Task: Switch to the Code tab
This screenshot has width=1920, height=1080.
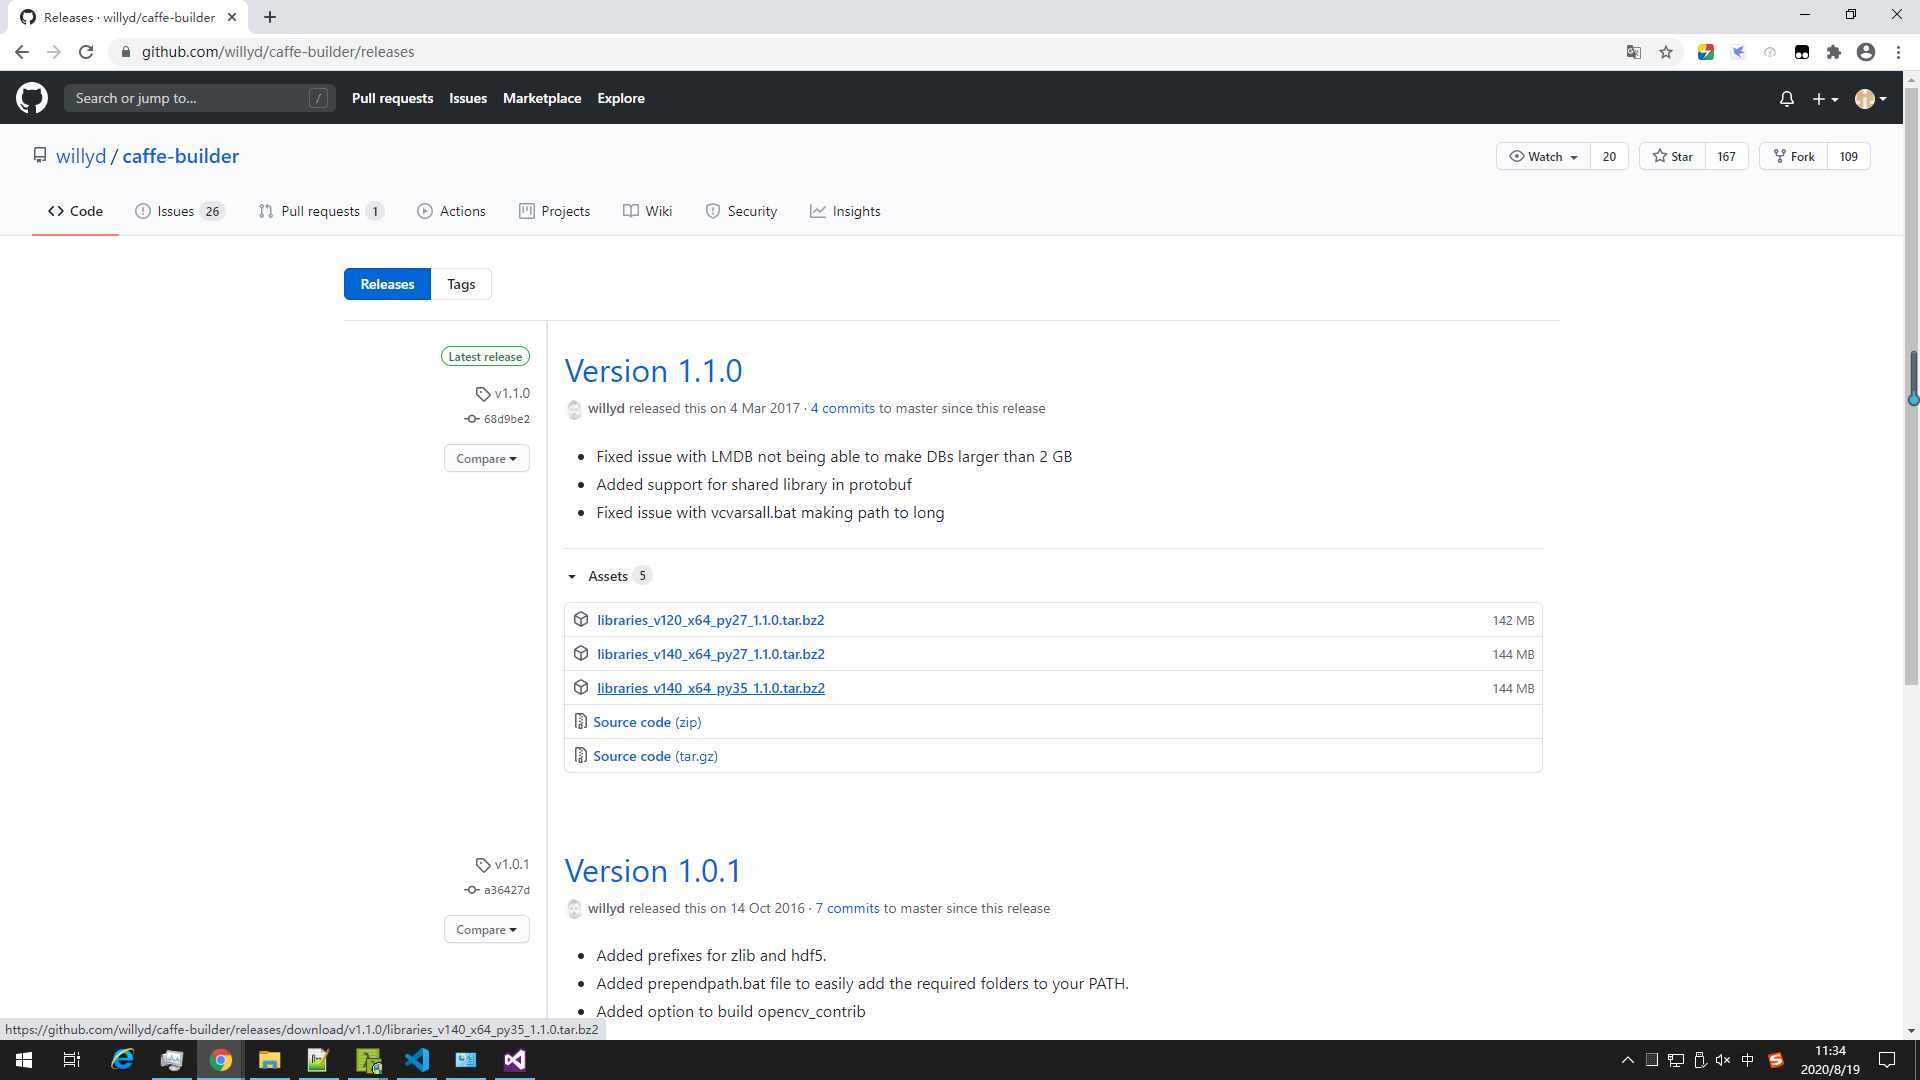Action: [75, 211]
